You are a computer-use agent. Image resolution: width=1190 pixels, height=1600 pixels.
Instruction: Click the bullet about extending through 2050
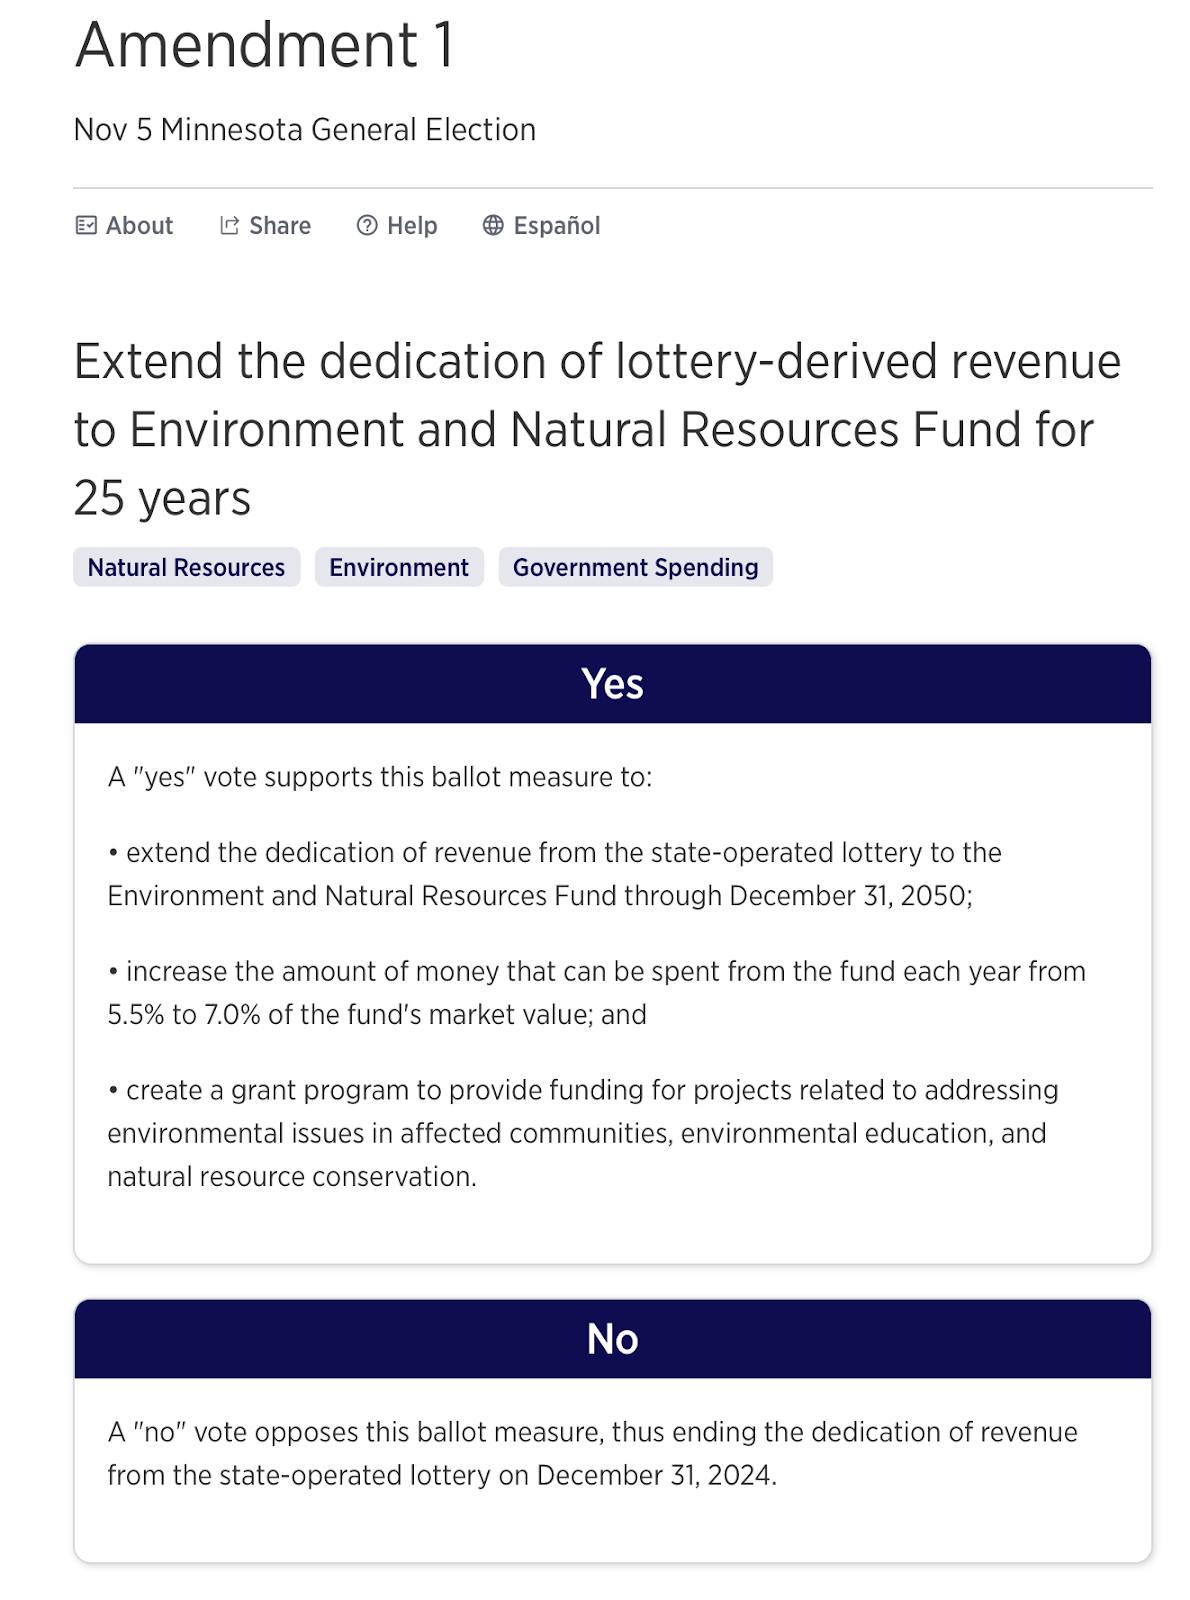point(554,874)
